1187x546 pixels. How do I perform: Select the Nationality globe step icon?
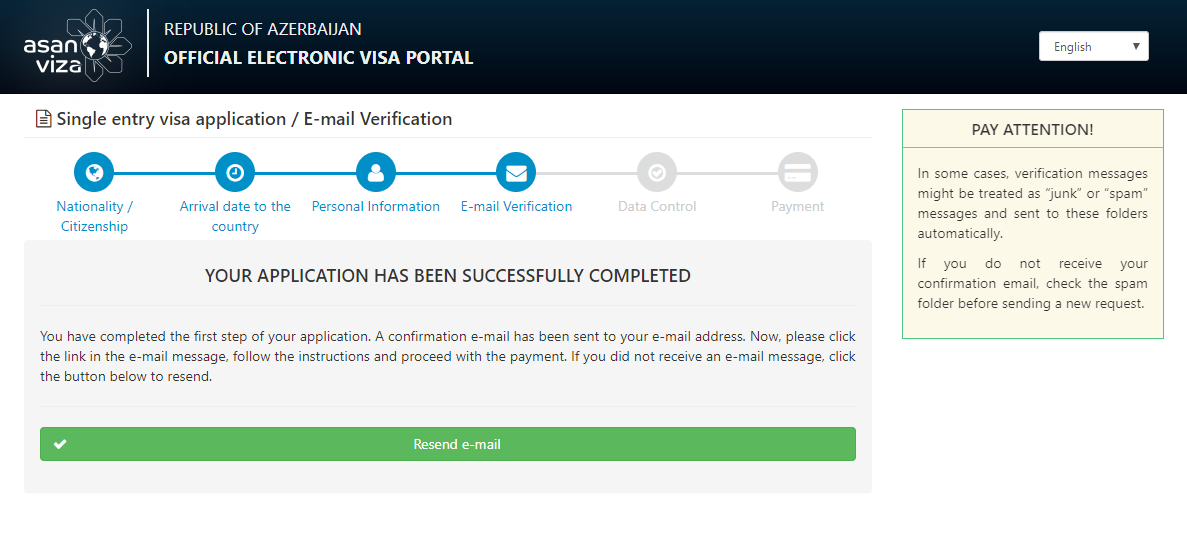[x=94, y=173]
